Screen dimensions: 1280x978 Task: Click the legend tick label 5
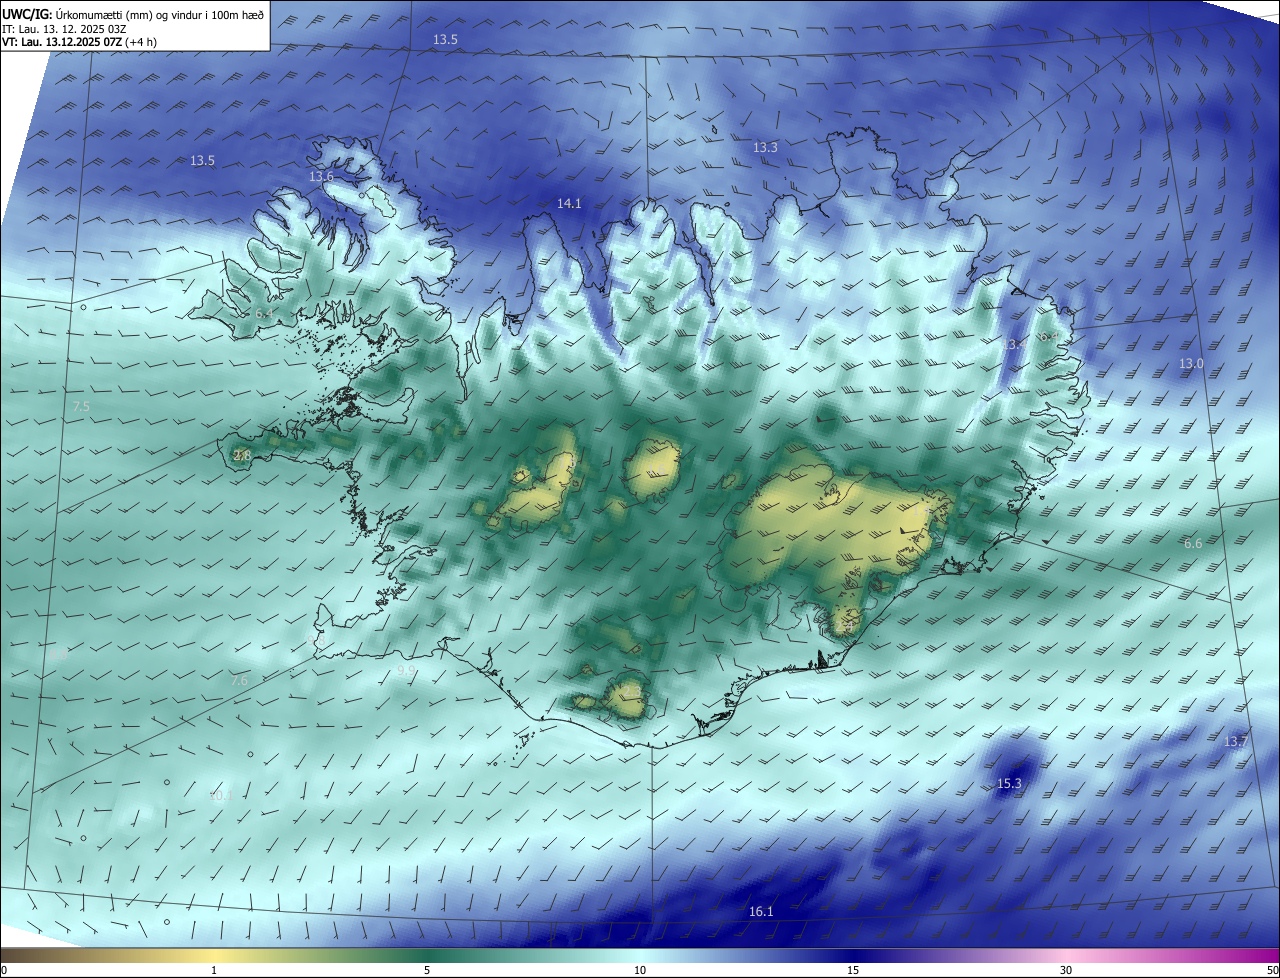[x=427, y=970]
